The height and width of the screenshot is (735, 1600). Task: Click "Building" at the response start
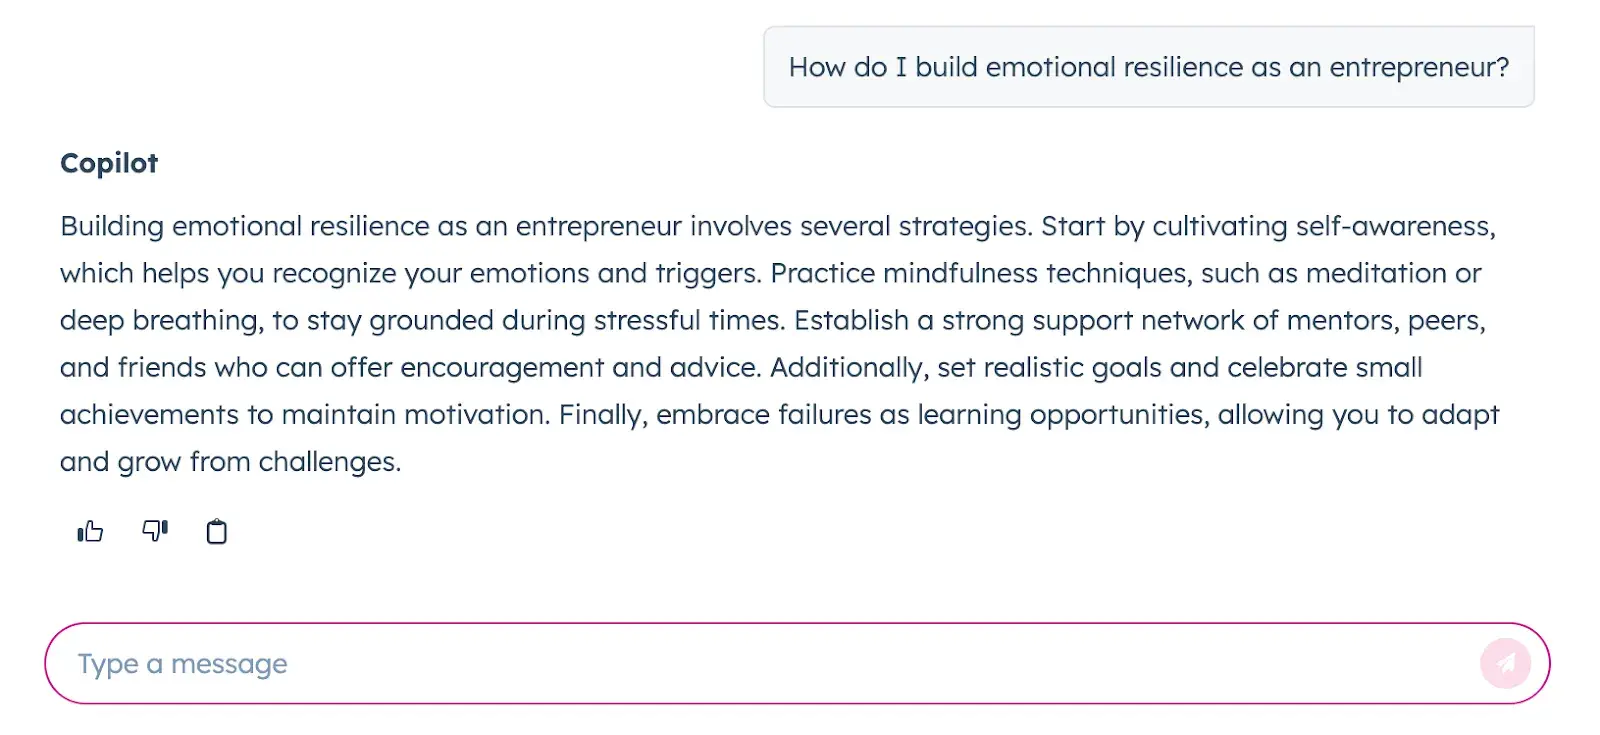point(111,227)
